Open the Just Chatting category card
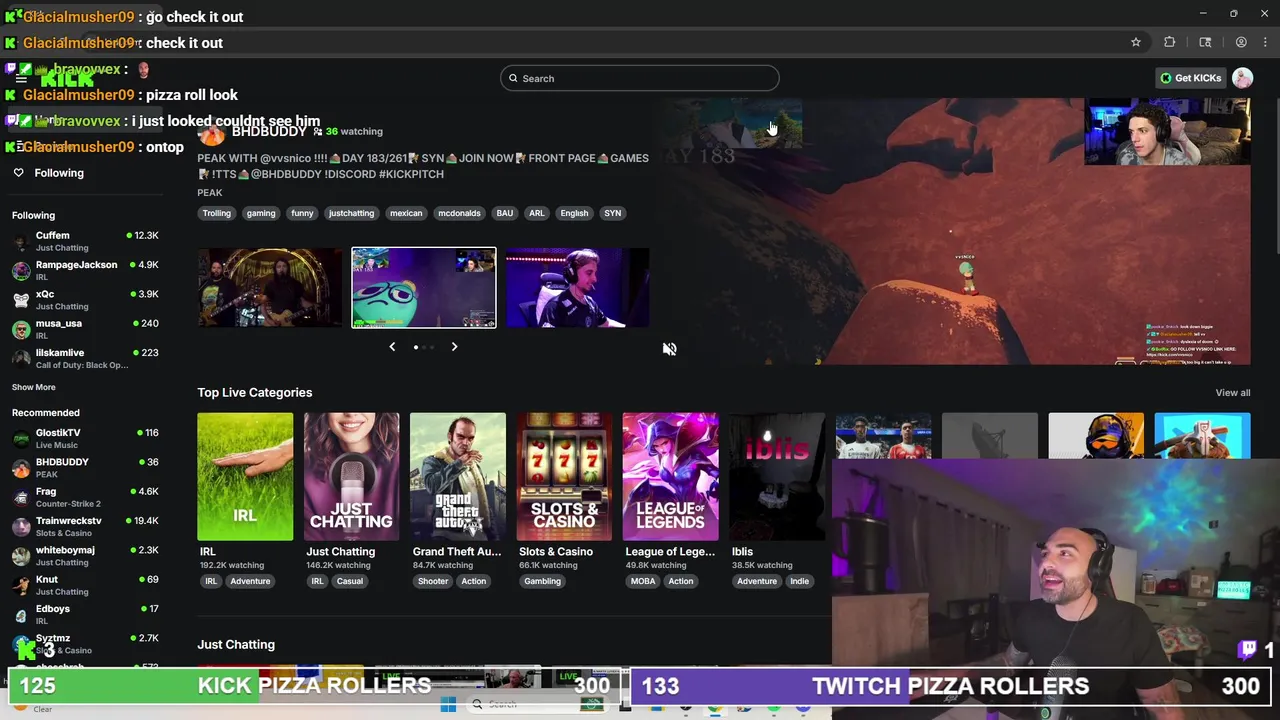 click(351, 476)
